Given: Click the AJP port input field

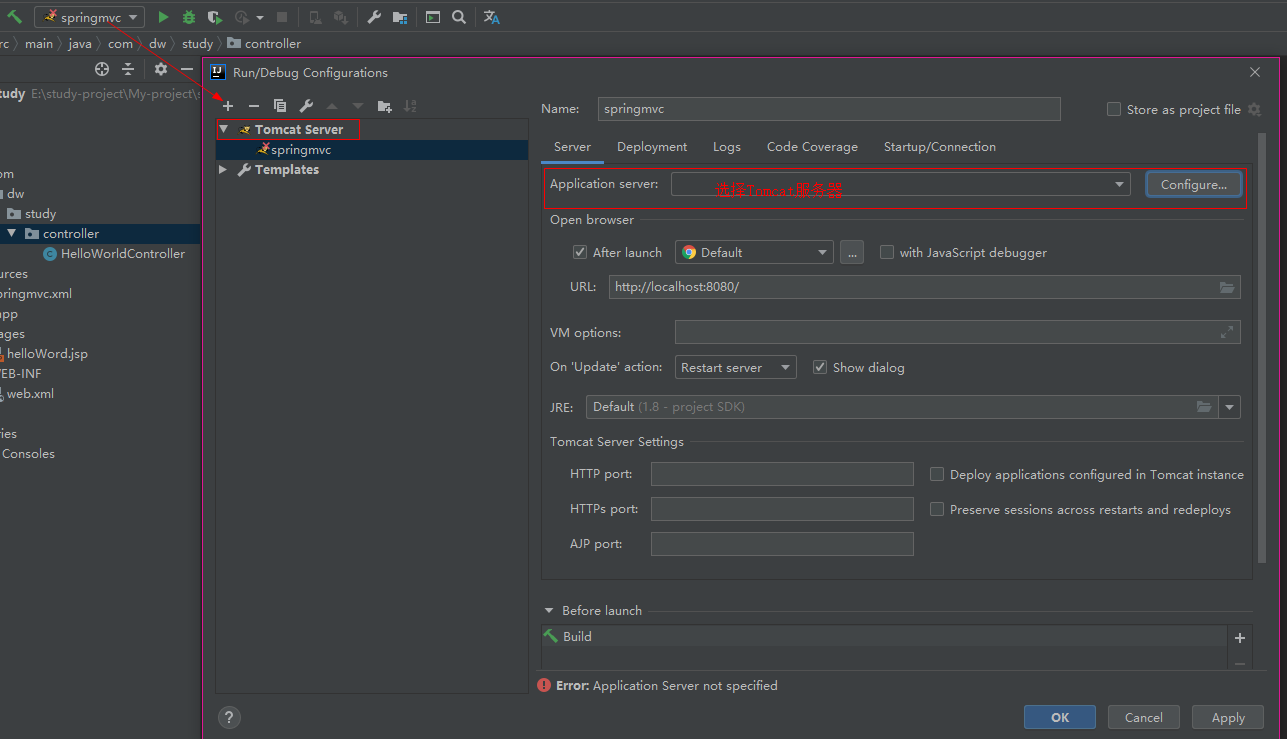Looking at the screenshot, I should pyautogui.click(x=782, y=544).
